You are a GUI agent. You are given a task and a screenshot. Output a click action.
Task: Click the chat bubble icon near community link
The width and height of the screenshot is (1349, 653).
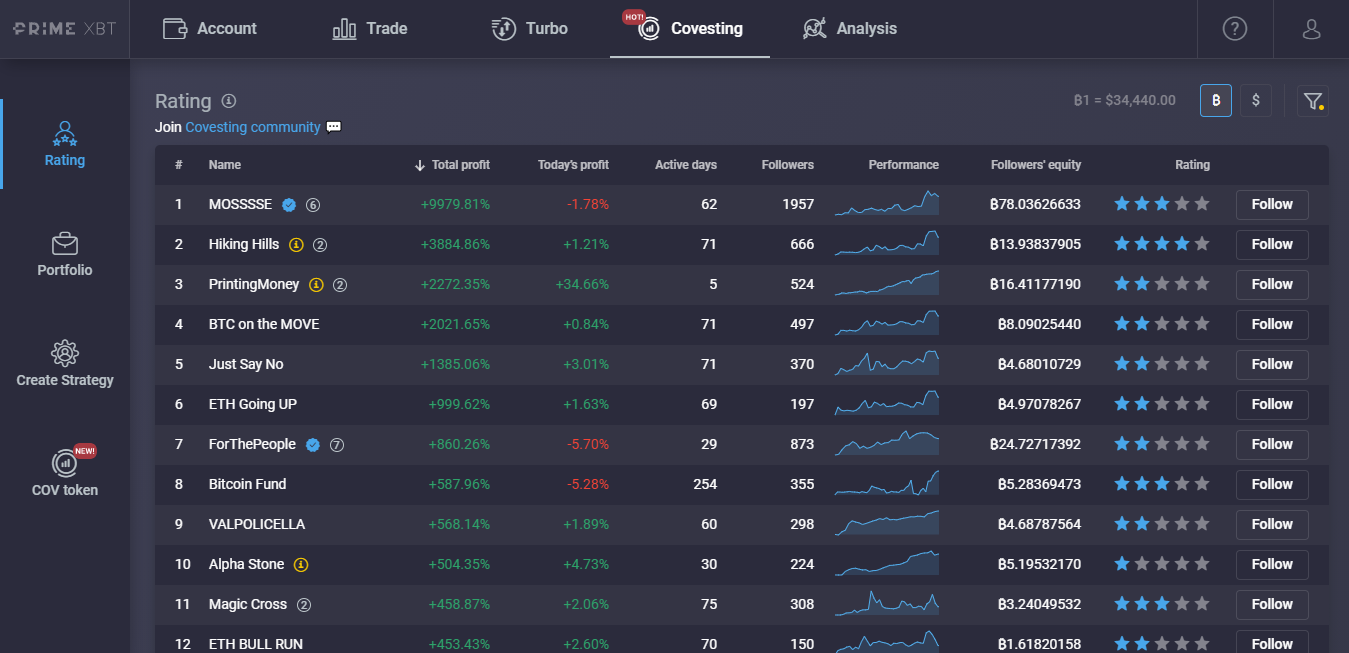click(x=334, y=127)
